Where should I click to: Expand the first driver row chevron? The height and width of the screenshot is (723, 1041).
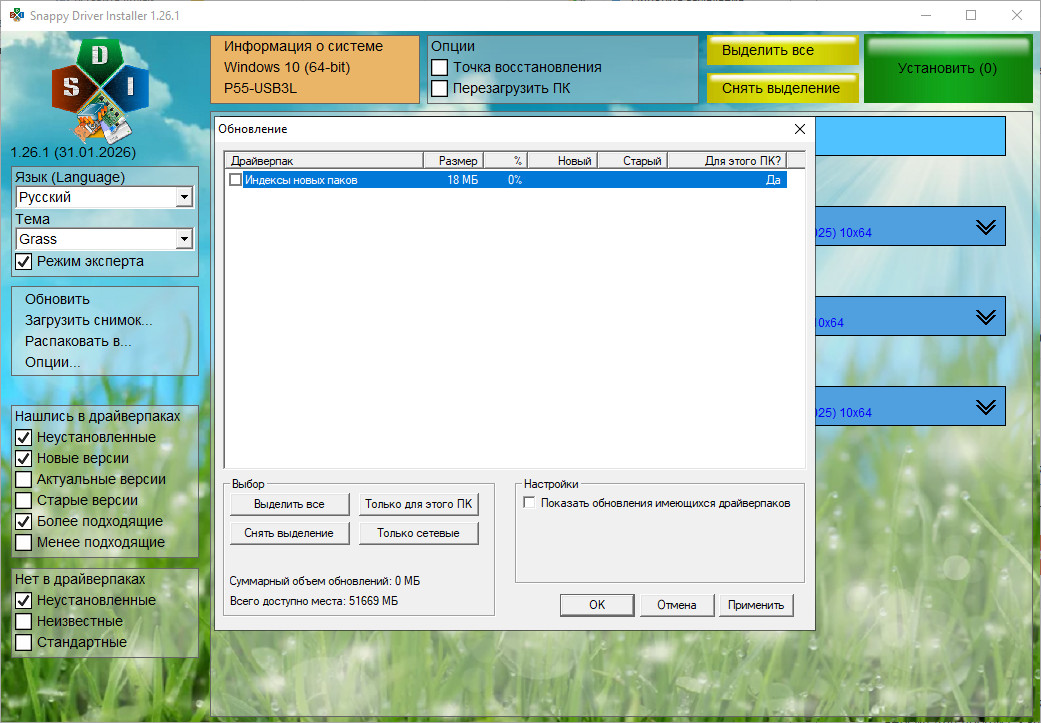(986, 227)
